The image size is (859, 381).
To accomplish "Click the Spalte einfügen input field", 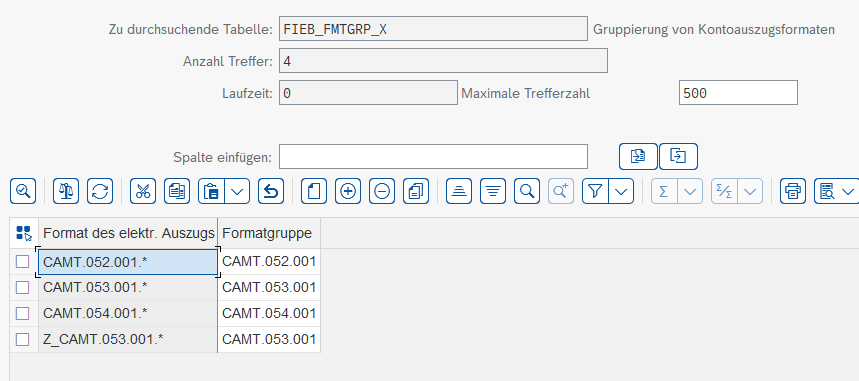I will tap(433, 157).
